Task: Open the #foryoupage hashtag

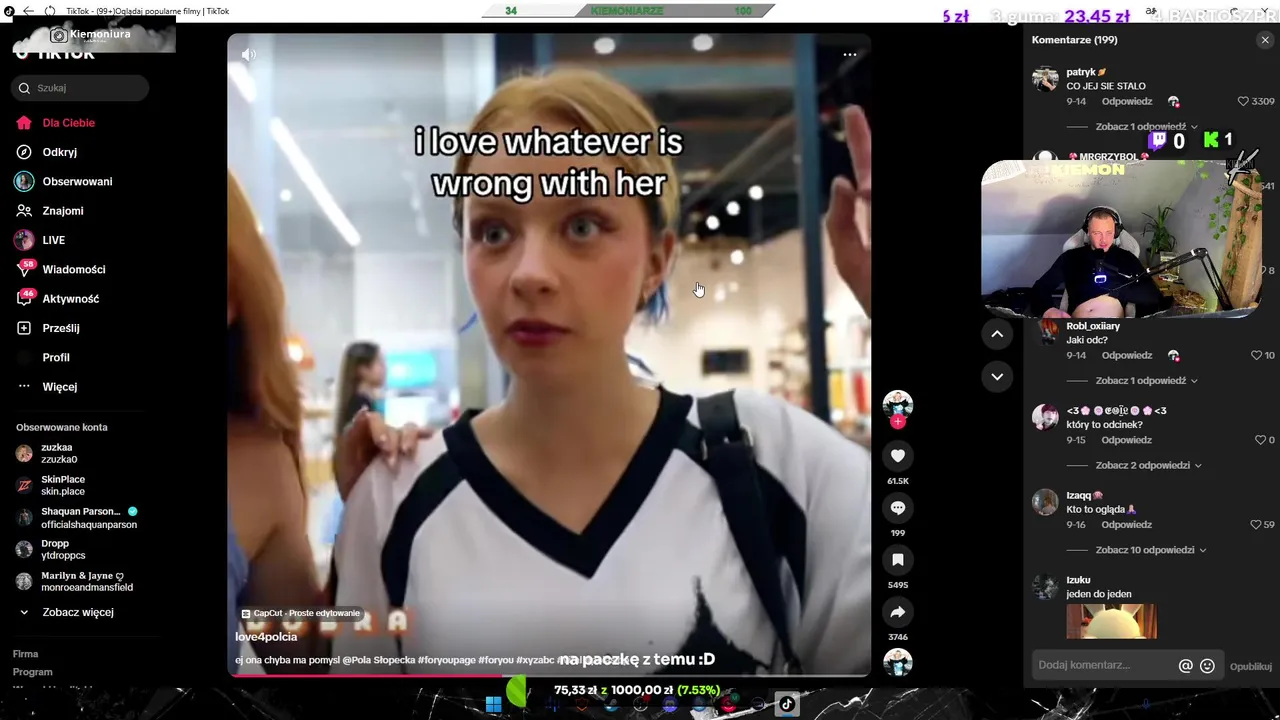Action: tap(447, 660)
